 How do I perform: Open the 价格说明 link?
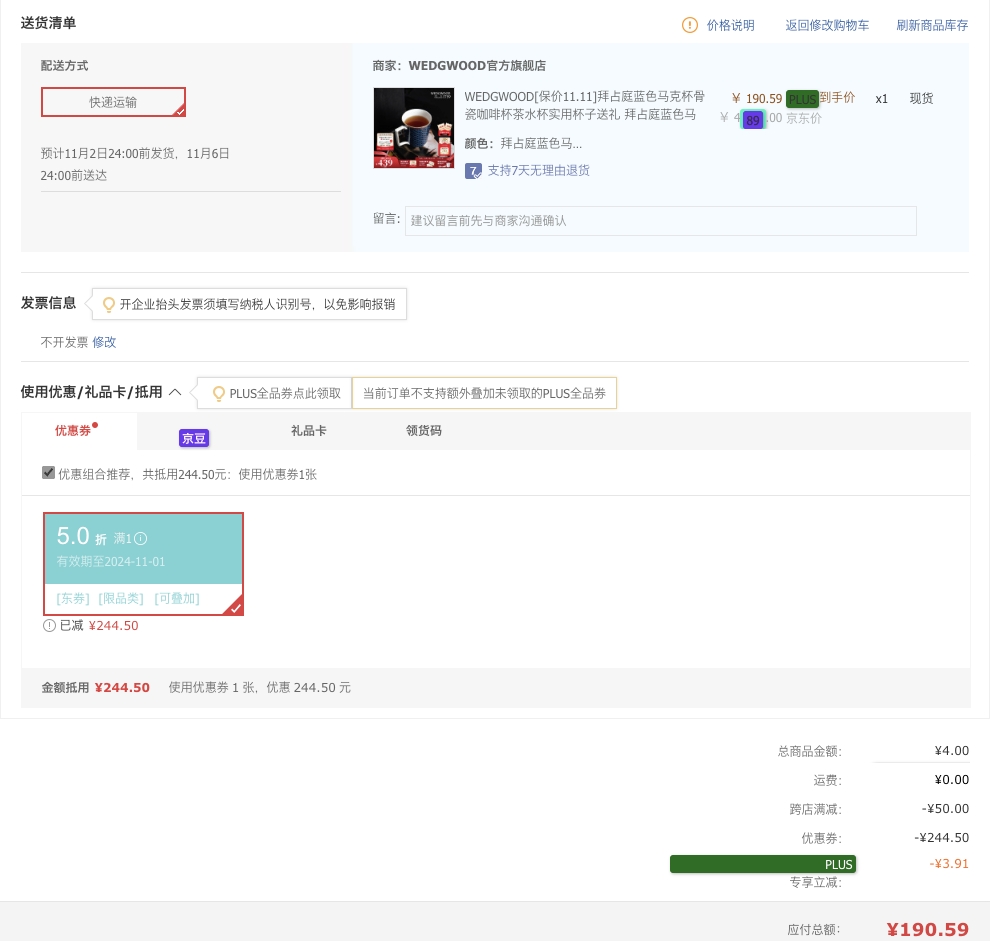point(730,25)
